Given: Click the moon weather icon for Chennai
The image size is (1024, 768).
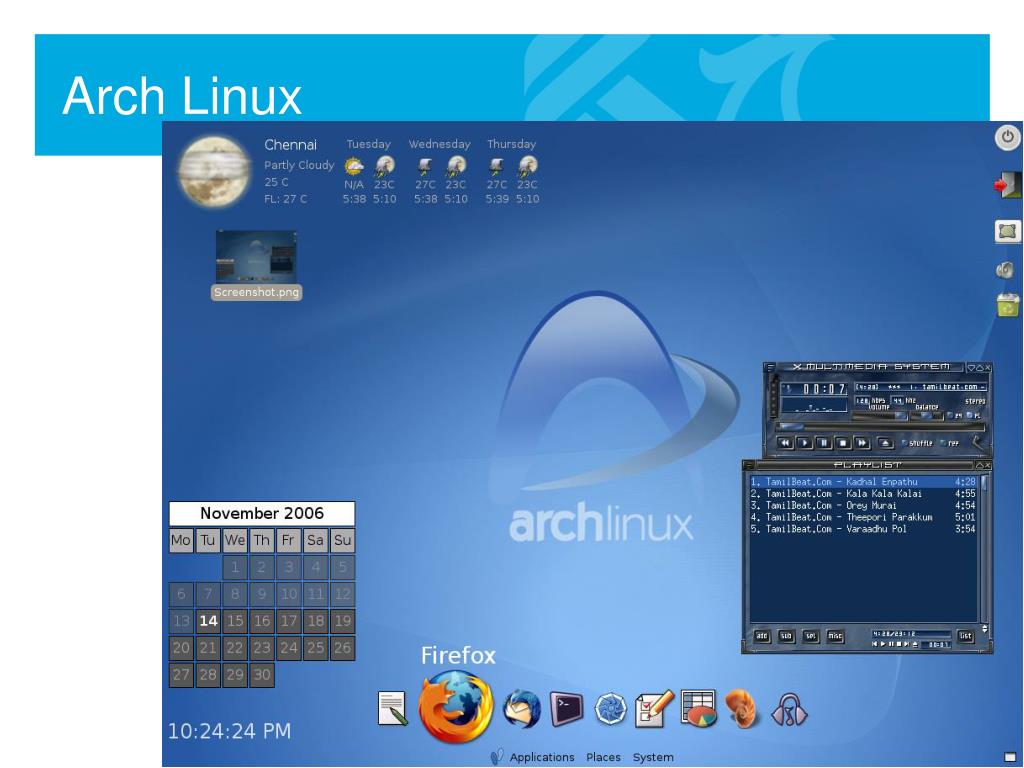Looking at the screenshot, I should click(214, 171).
